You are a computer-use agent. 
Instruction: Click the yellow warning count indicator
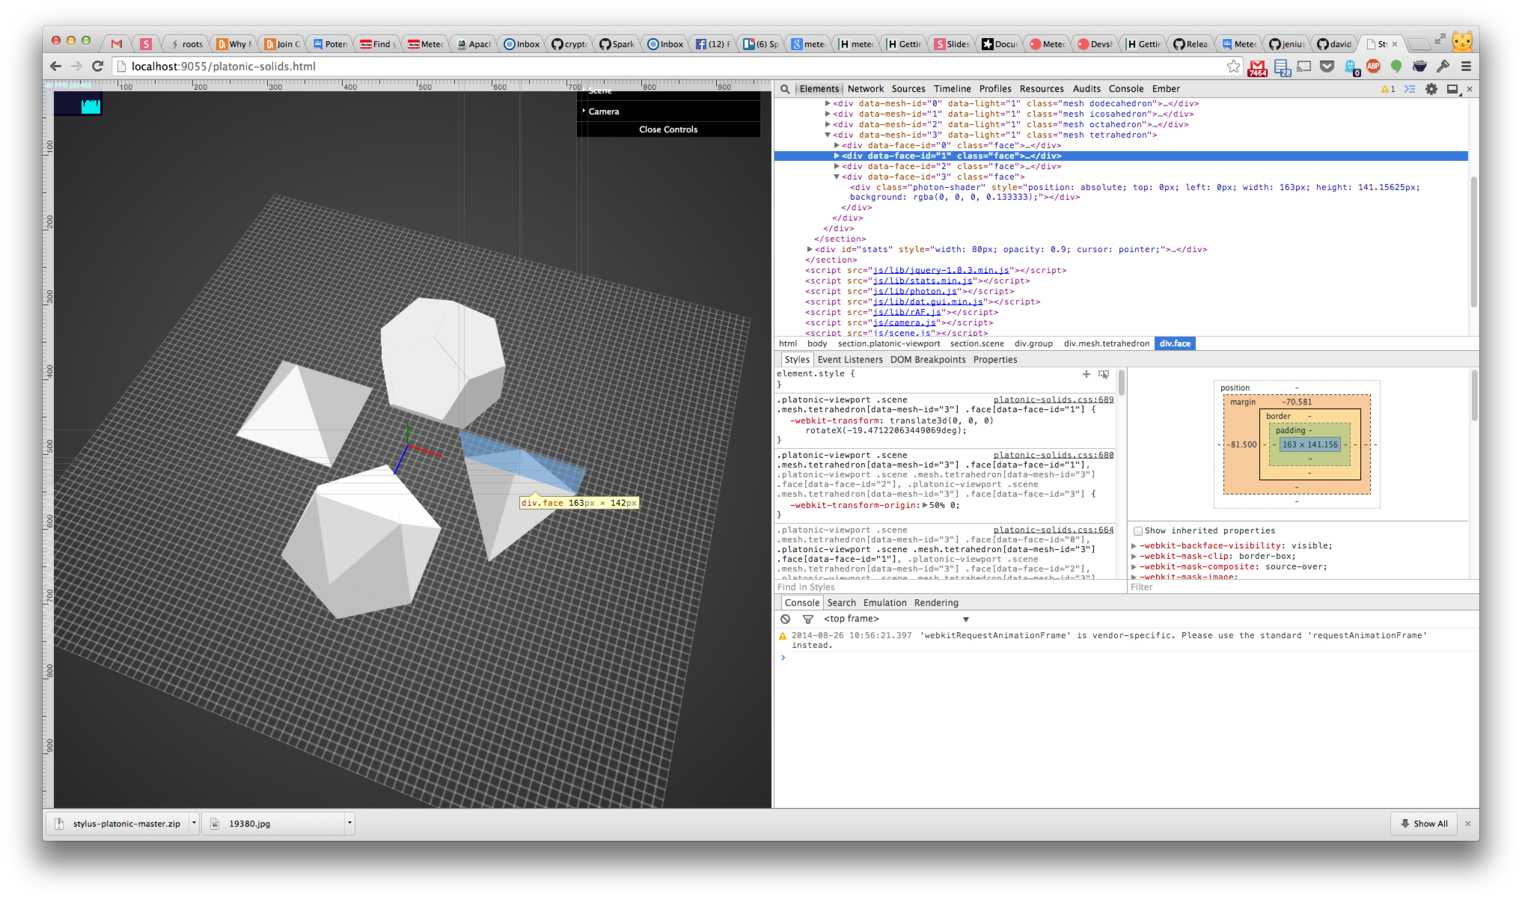tap(1387, 89)
